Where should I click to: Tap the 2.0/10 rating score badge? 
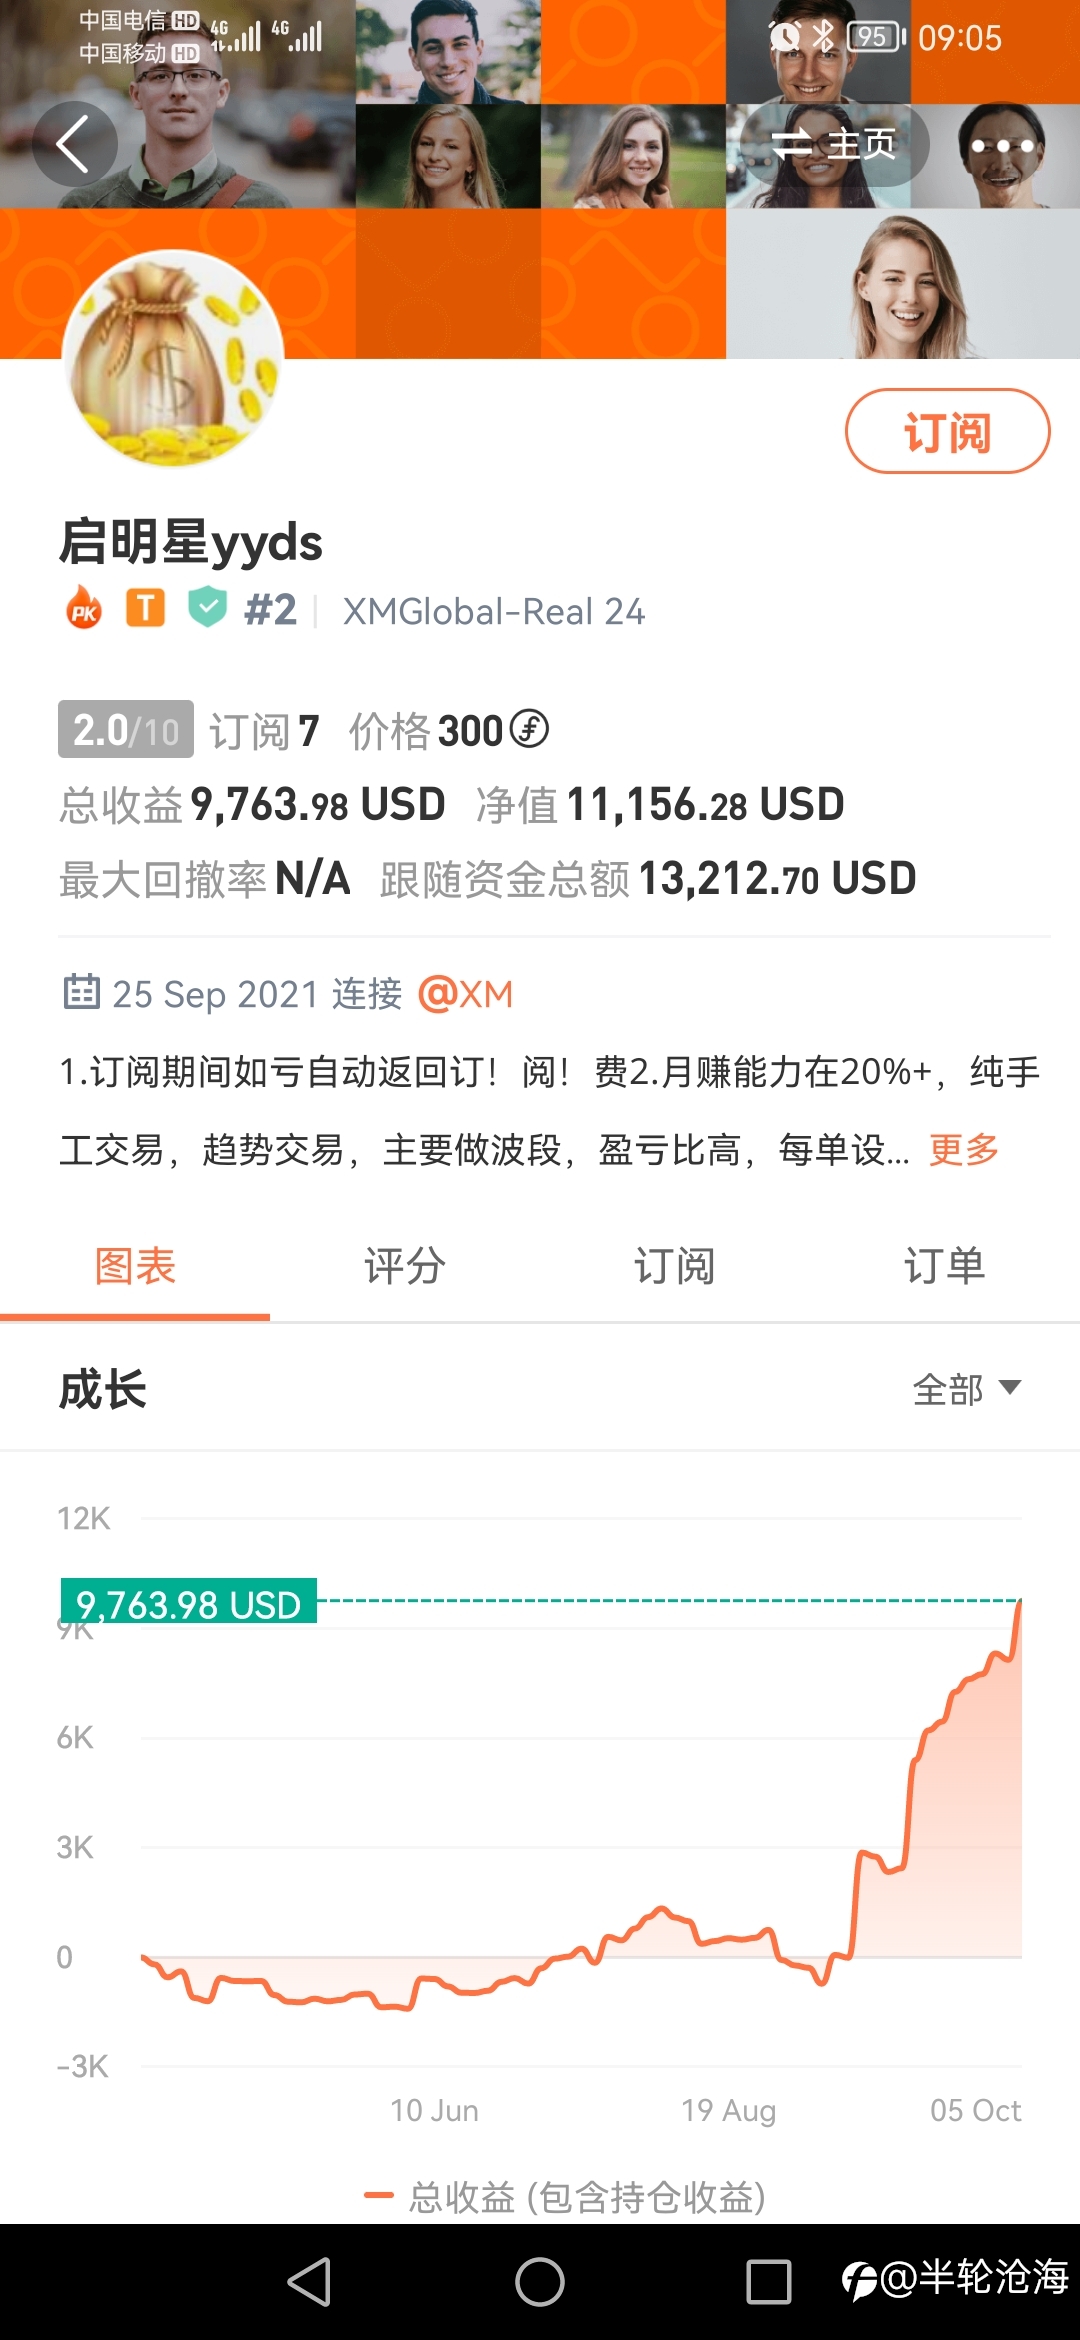126,730
